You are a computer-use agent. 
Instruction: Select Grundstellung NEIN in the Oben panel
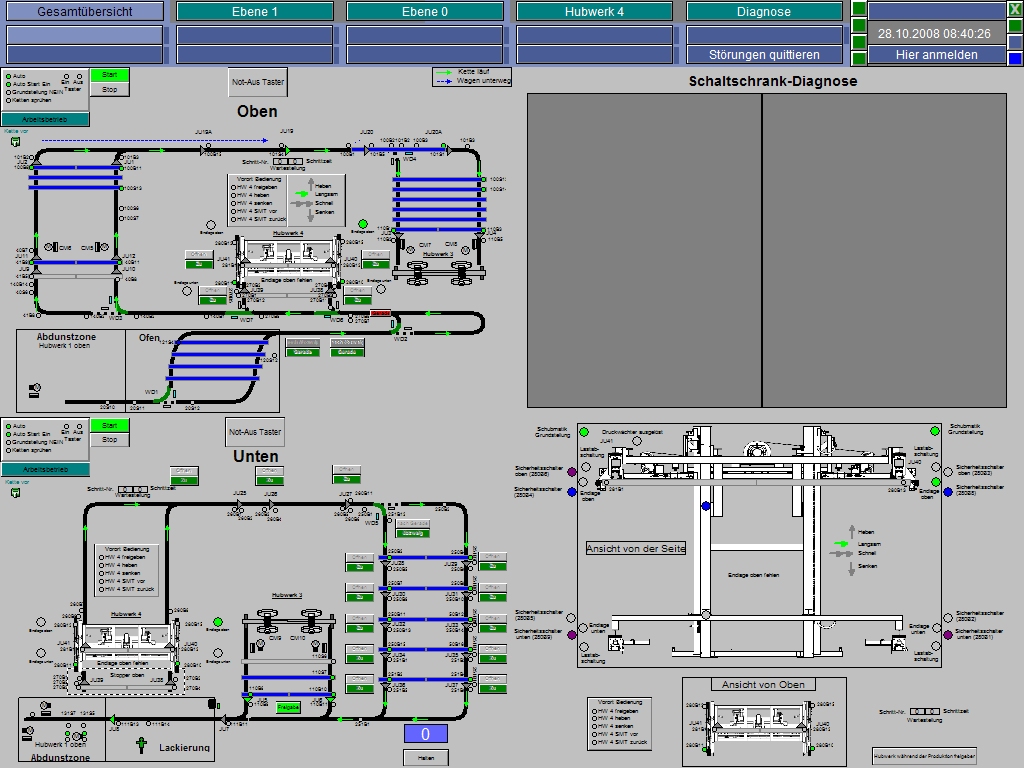(x=8, y=92)
